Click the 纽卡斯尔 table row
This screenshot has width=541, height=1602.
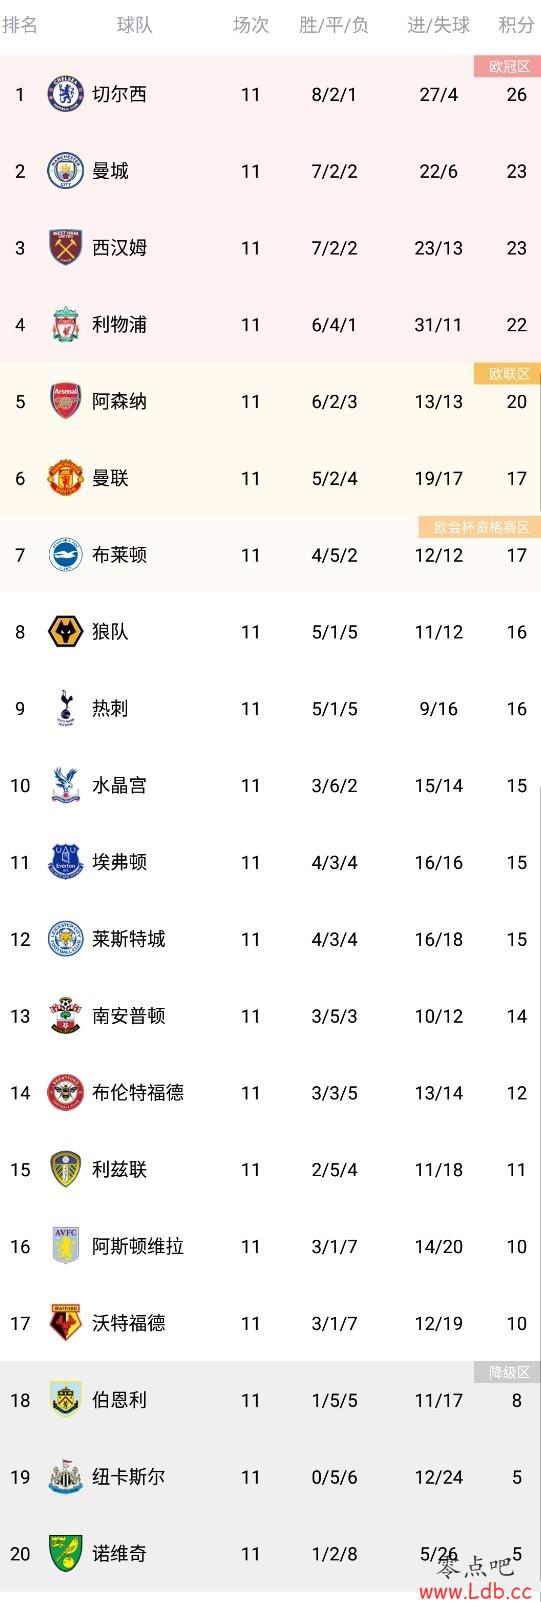270,1477
